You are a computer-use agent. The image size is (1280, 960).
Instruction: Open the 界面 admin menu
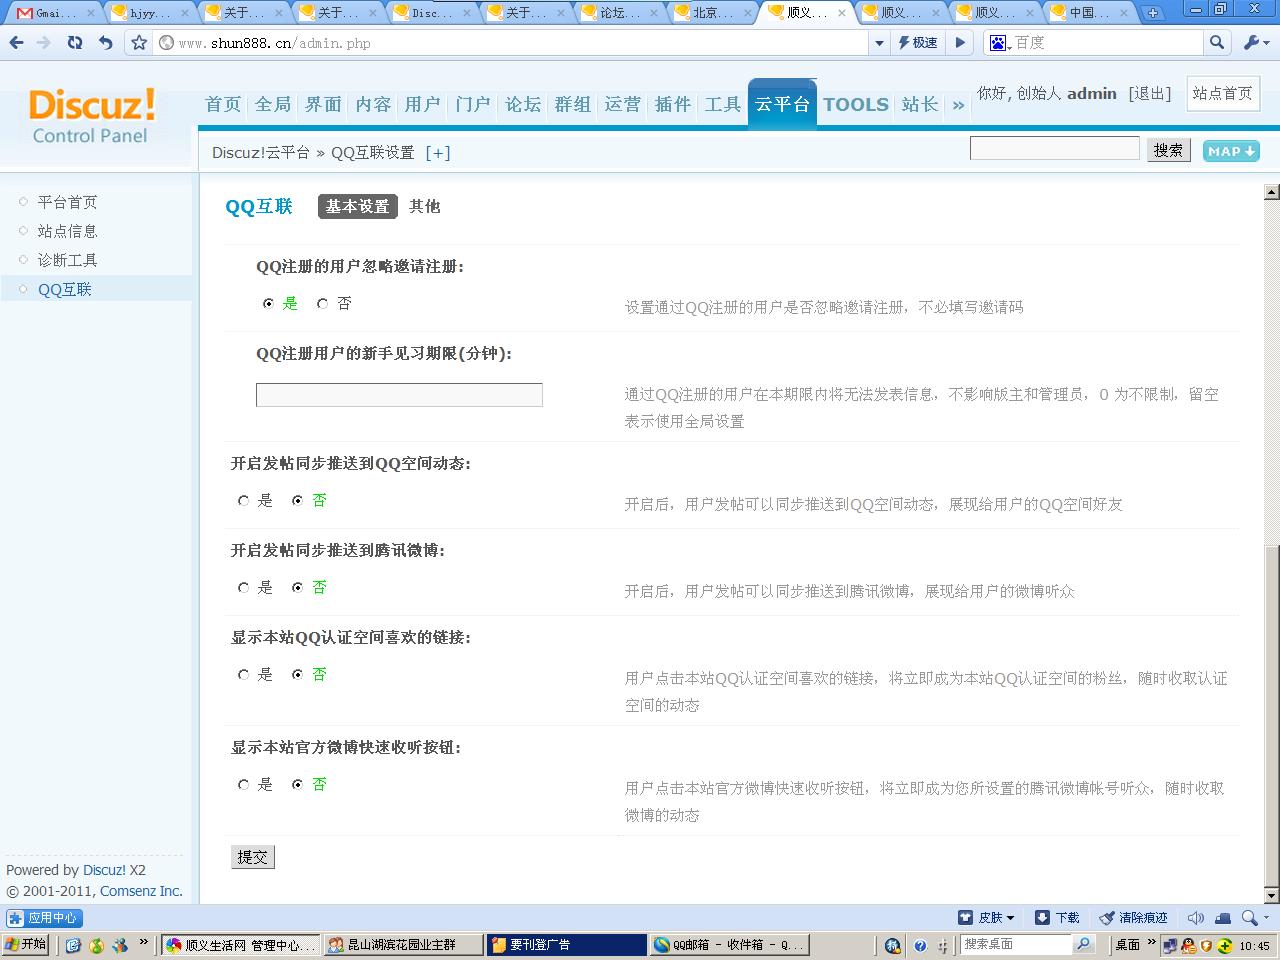[323, 104]
